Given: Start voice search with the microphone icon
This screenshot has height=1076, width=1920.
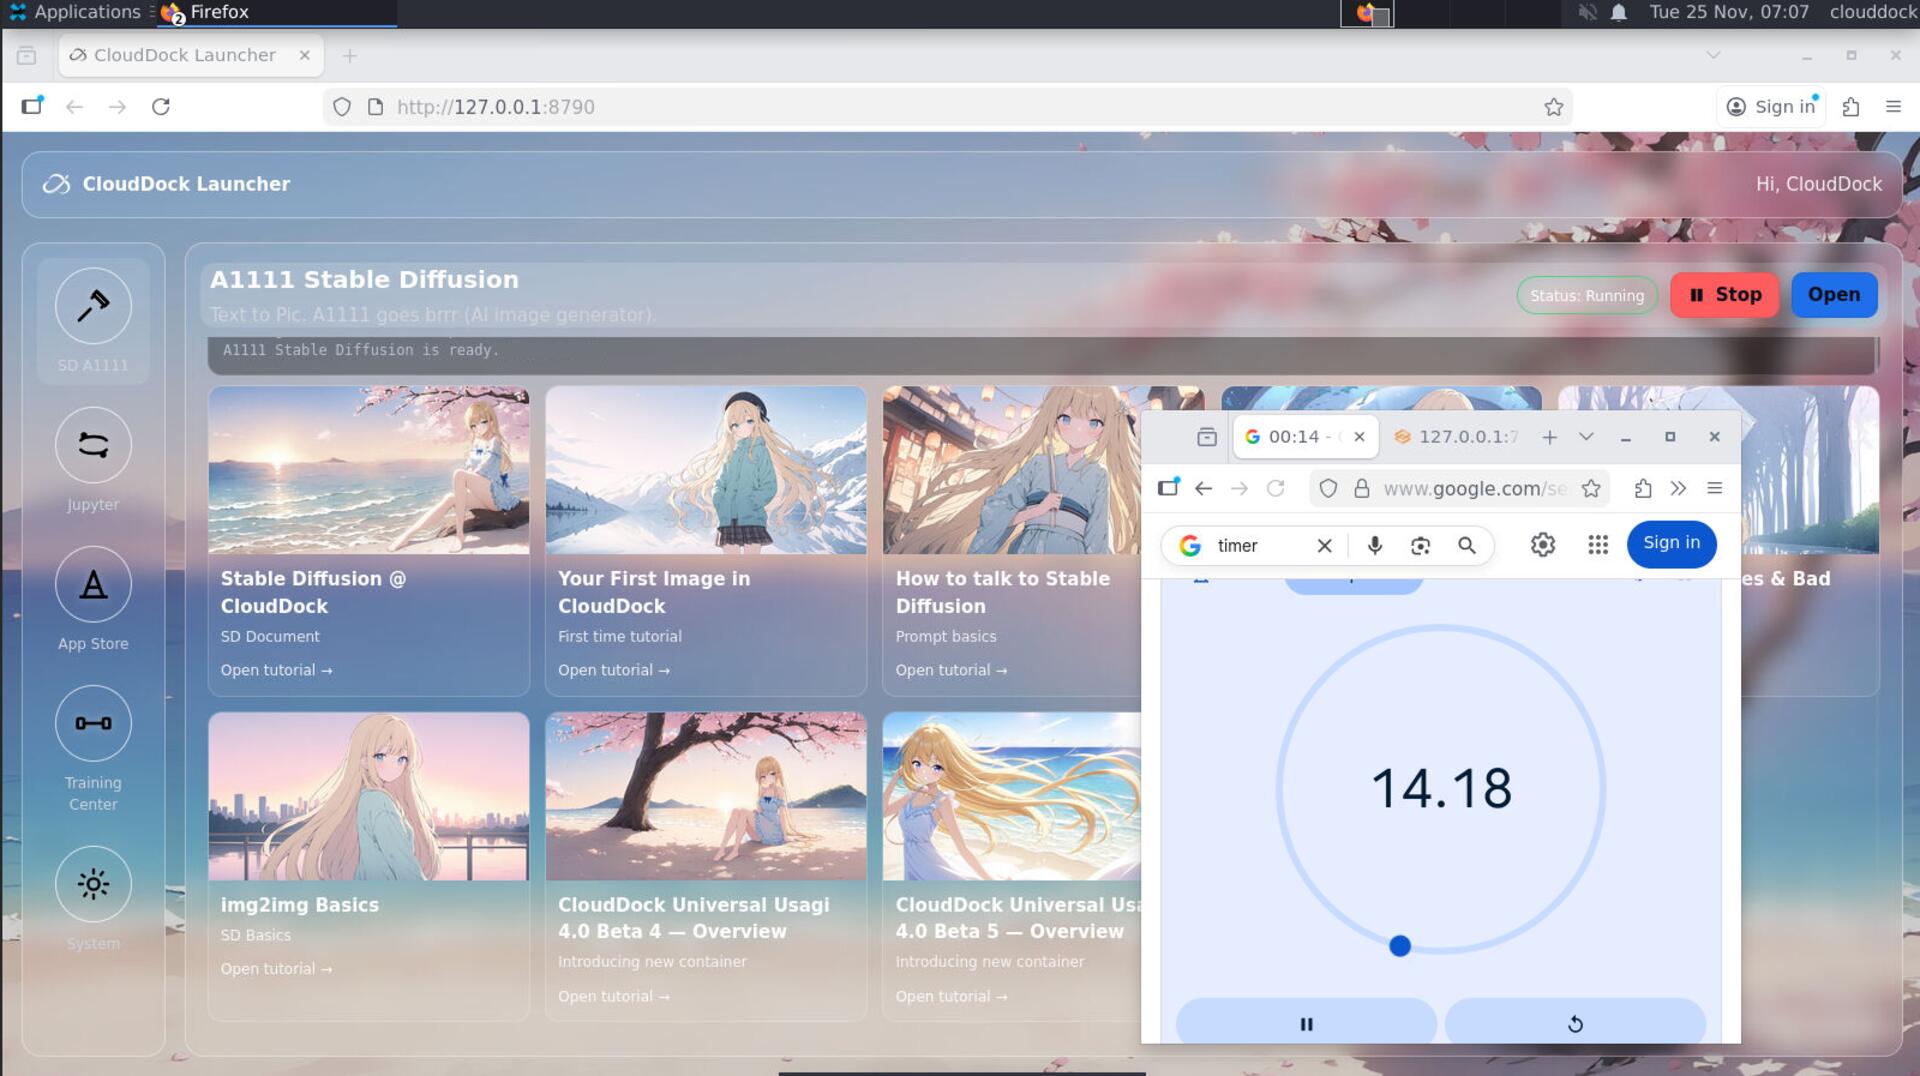Looking at the screenshot, I should (1374, 546).
